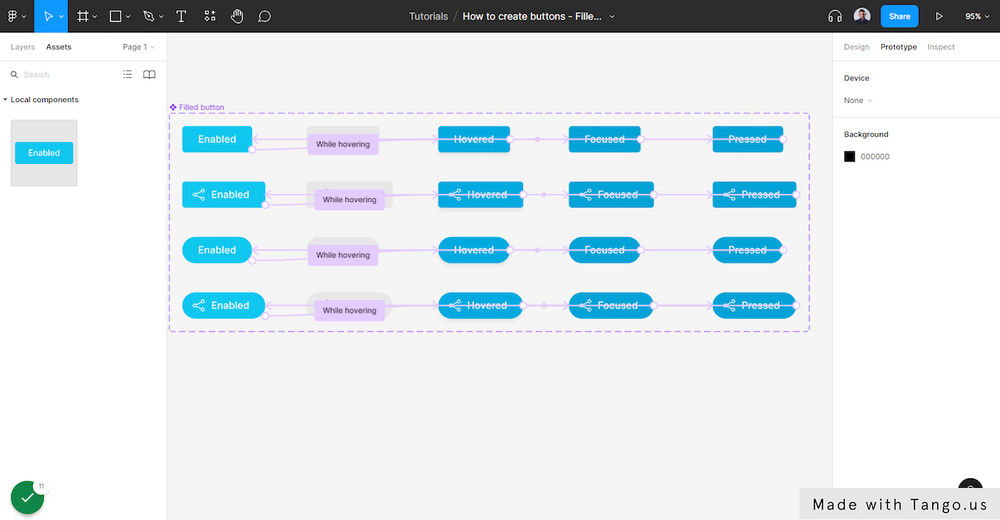
Task: Expand the shape tools dropdown arrow
Action: tap(128, 17)
